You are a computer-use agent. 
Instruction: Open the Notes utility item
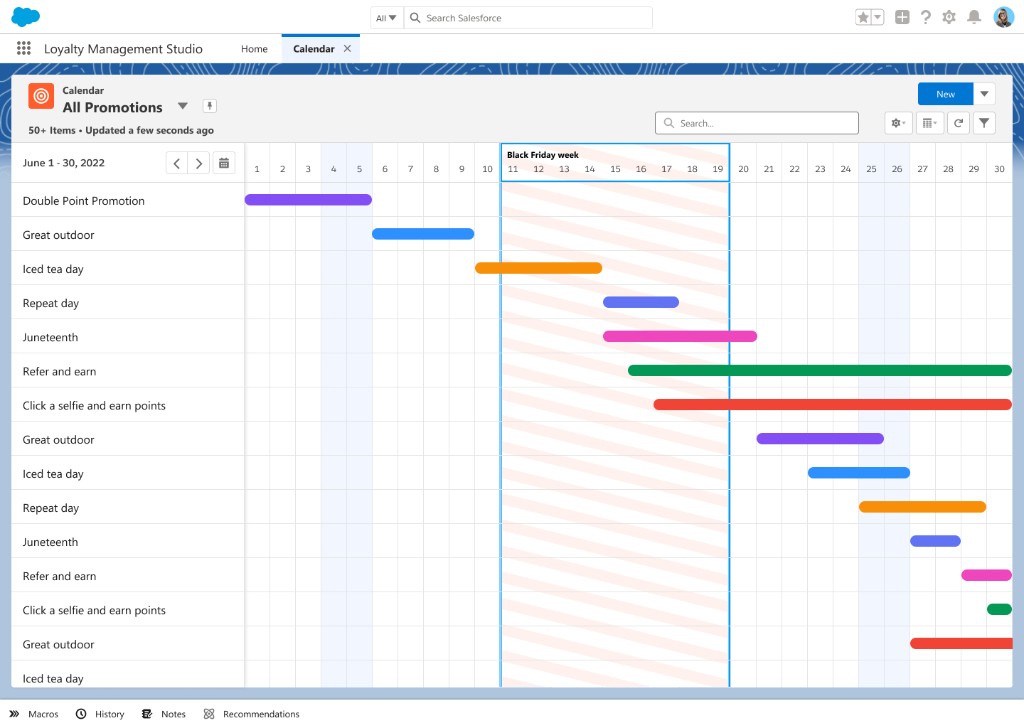pos(164,714)
